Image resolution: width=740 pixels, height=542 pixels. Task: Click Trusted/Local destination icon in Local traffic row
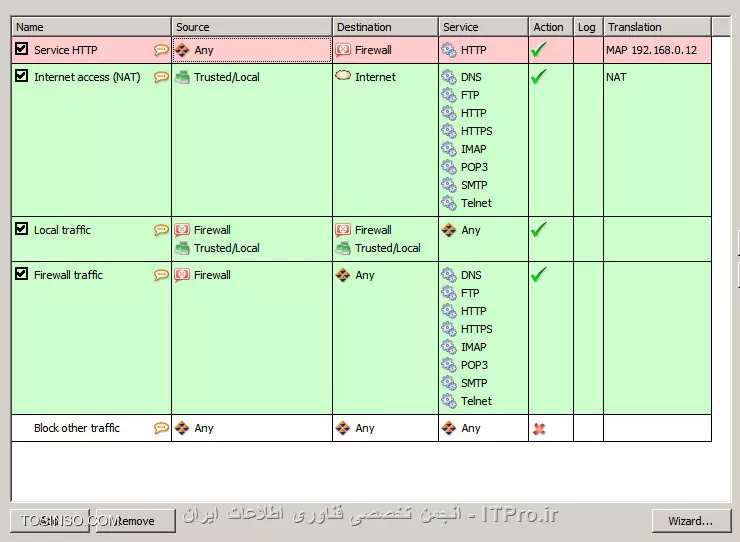click(343, 248)
